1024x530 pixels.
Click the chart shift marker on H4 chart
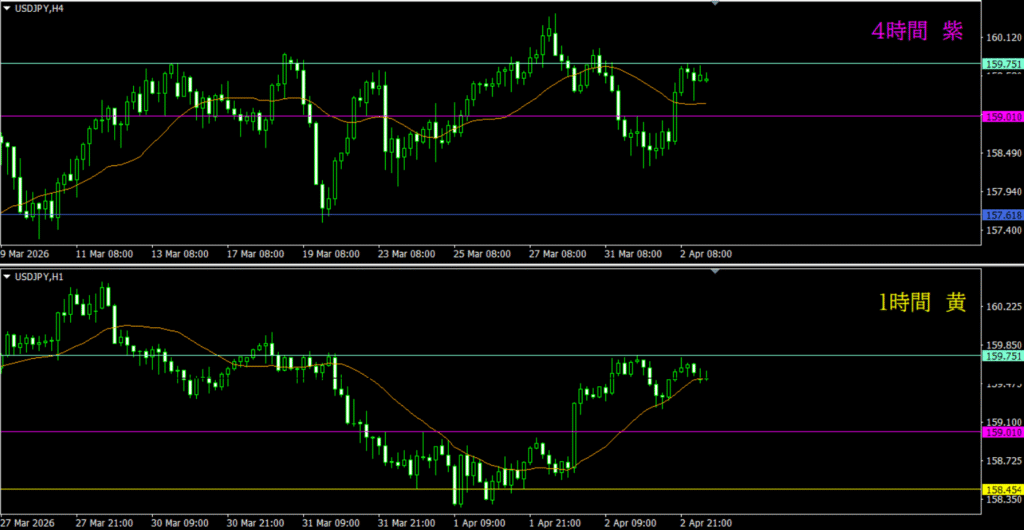[714, 4]
